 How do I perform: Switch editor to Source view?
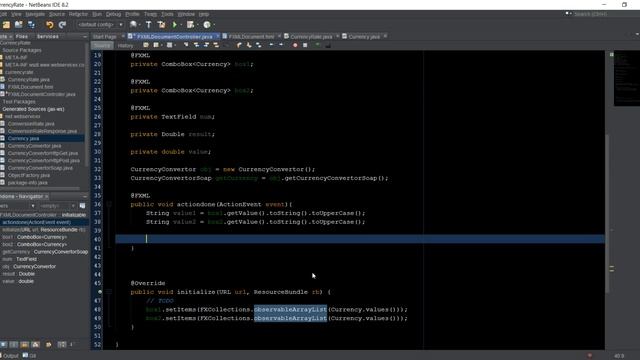coord(102,45)
